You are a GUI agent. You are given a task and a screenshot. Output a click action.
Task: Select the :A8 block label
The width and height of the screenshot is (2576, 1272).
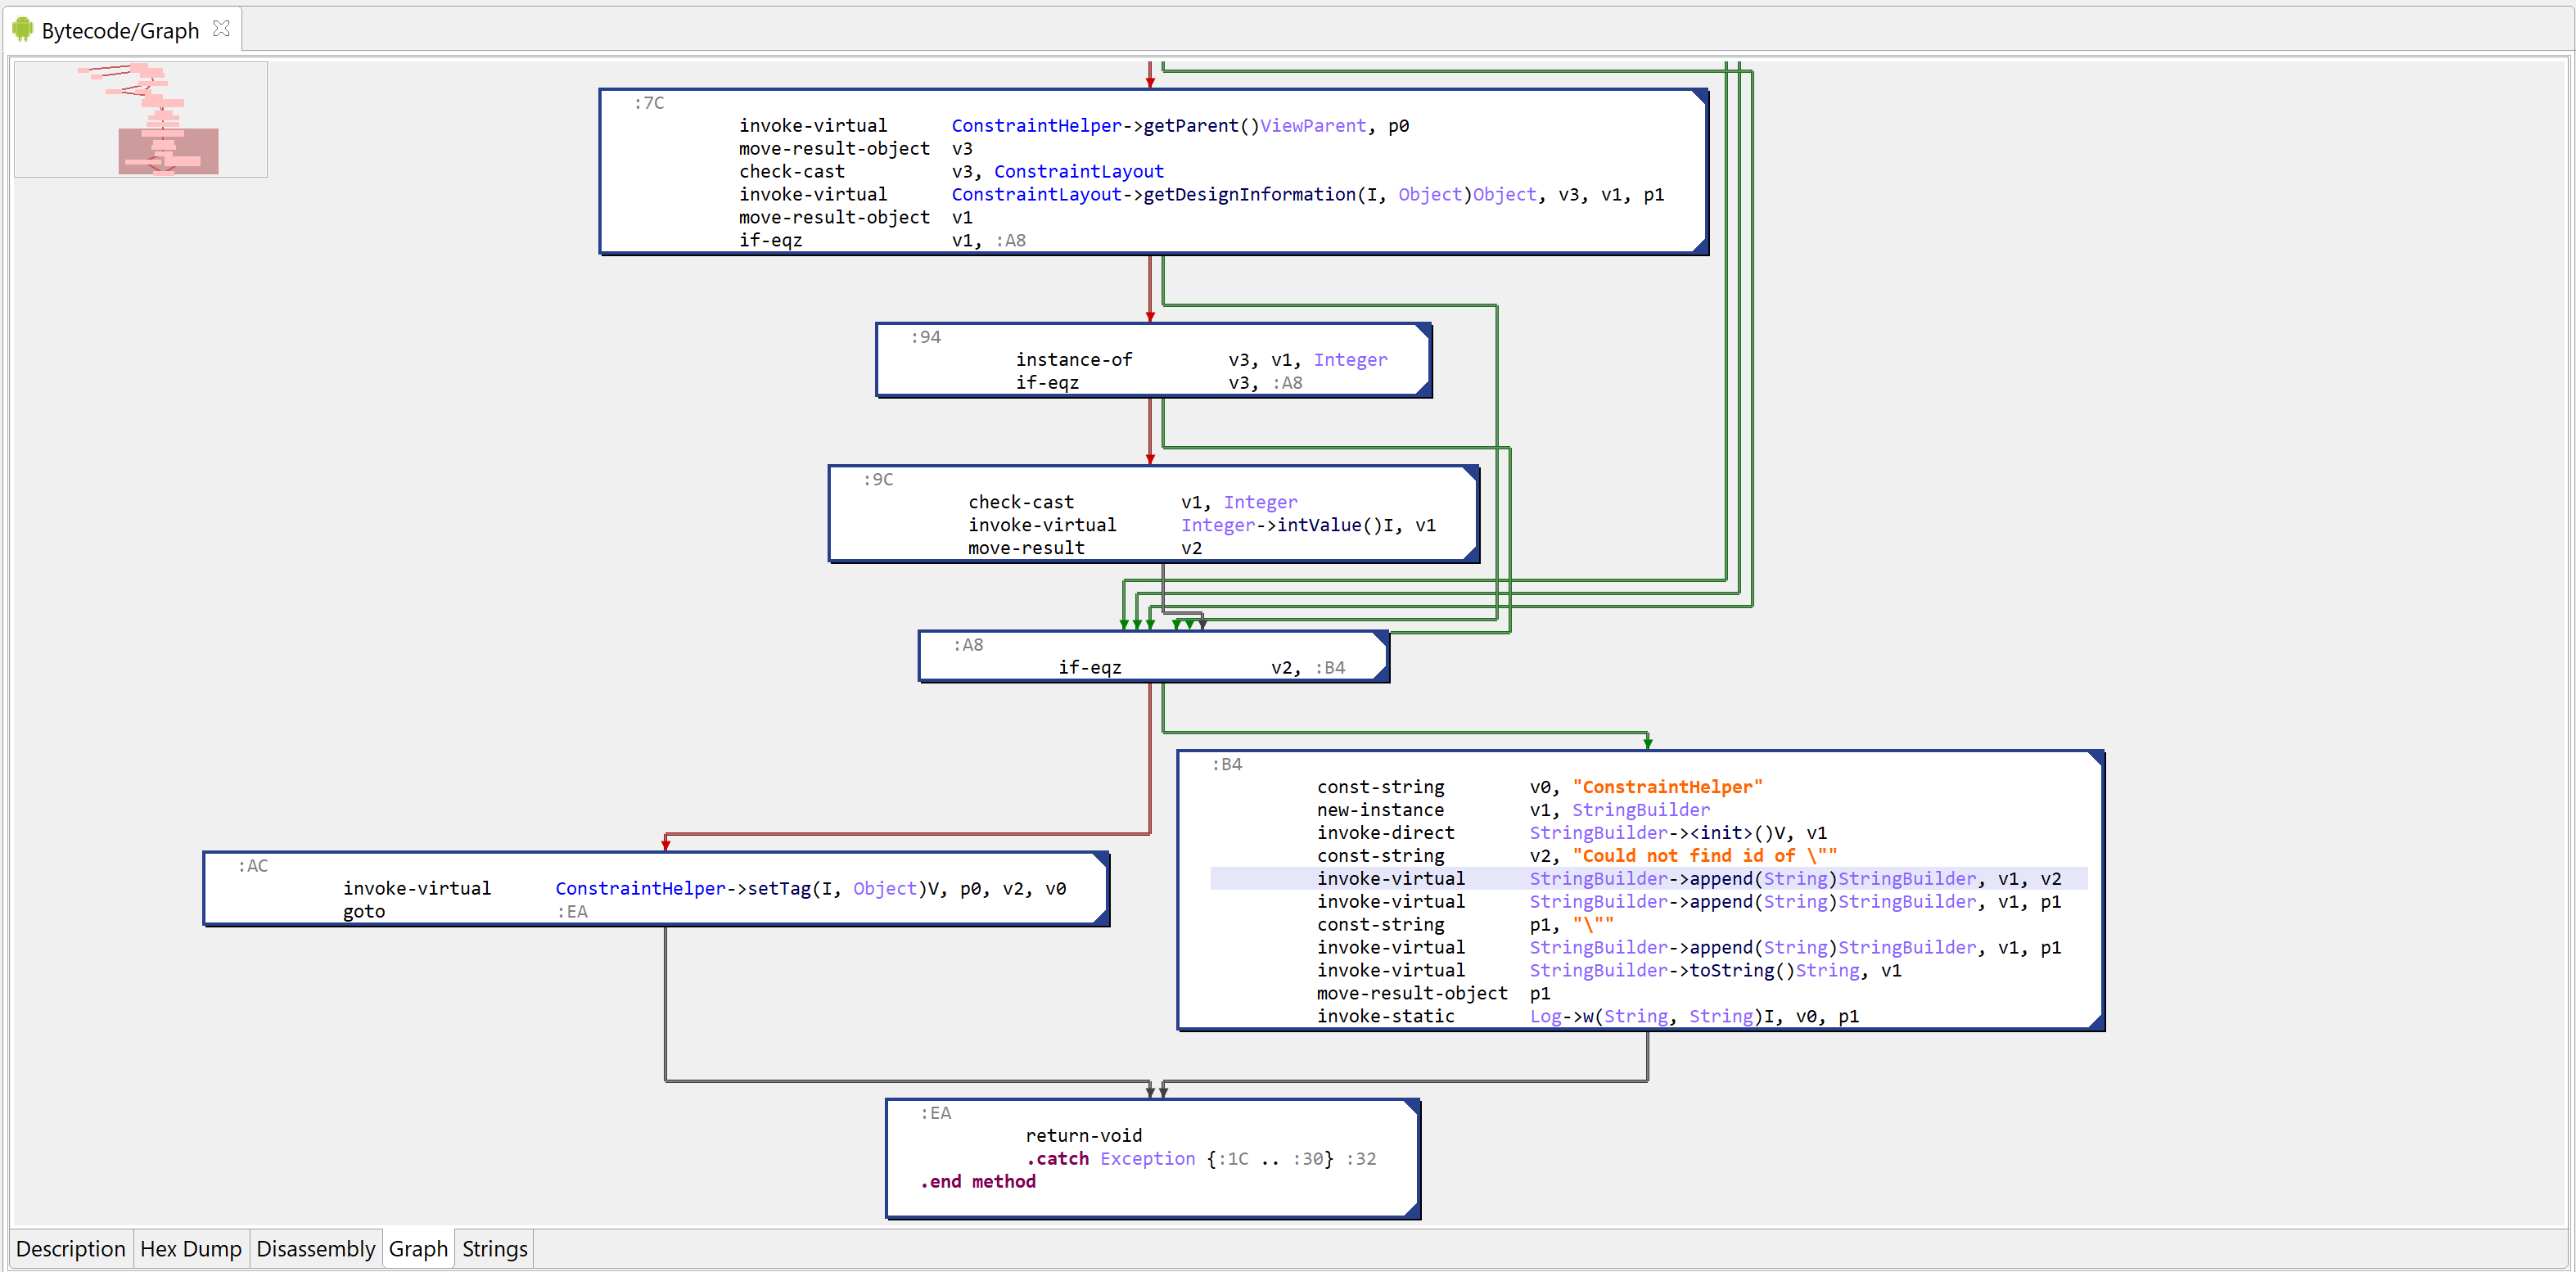pyautogui.click(x=968, y=645)
